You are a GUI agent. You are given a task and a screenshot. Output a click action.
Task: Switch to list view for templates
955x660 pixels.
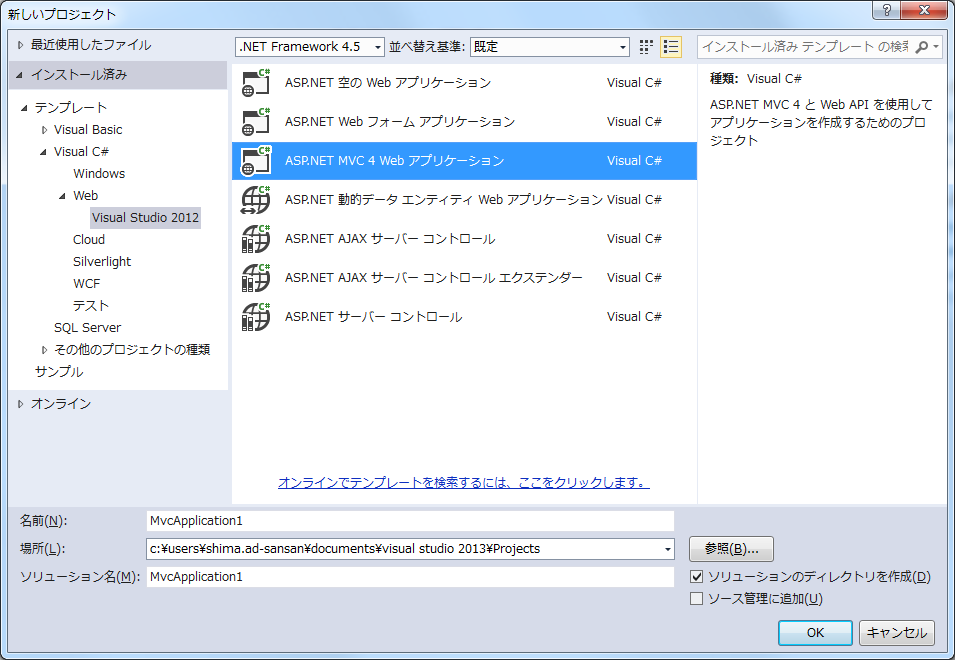pos(671,46)
